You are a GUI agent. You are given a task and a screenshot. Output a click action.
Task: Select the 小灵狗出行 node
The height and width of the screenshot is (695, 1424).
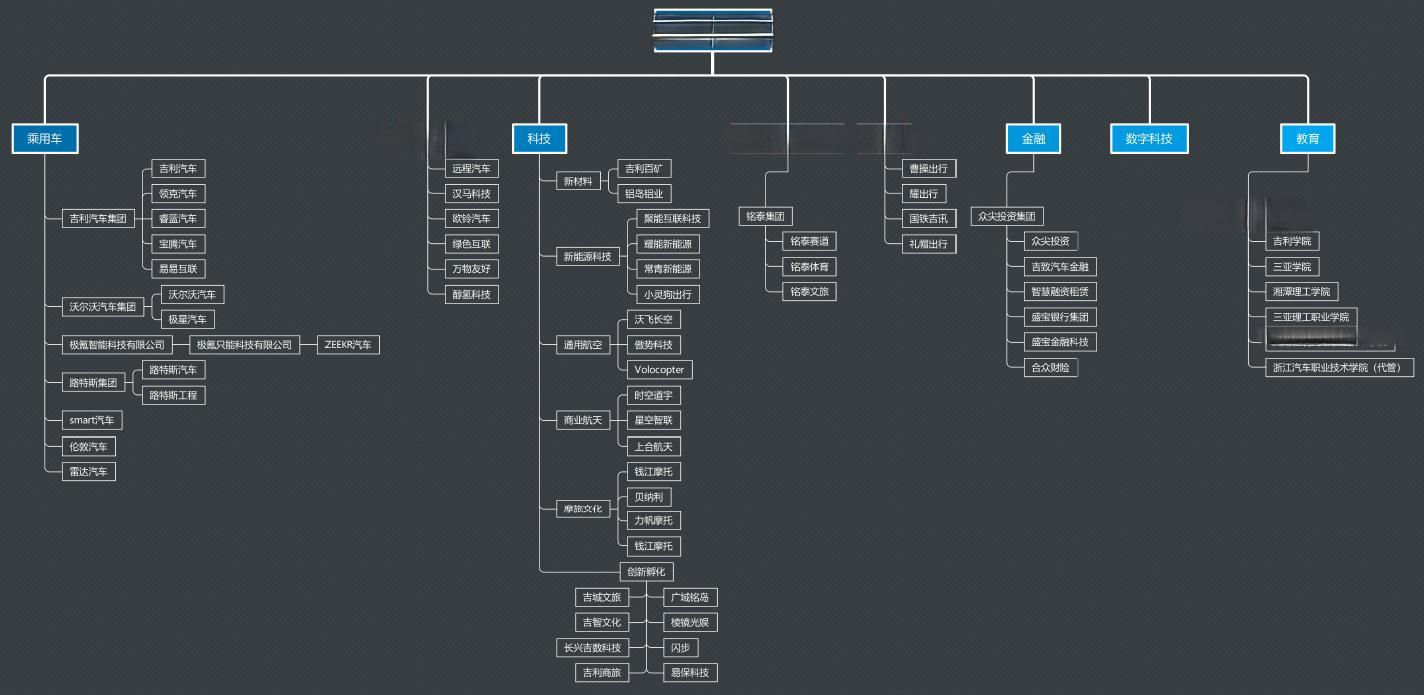[x=667, y=294]
